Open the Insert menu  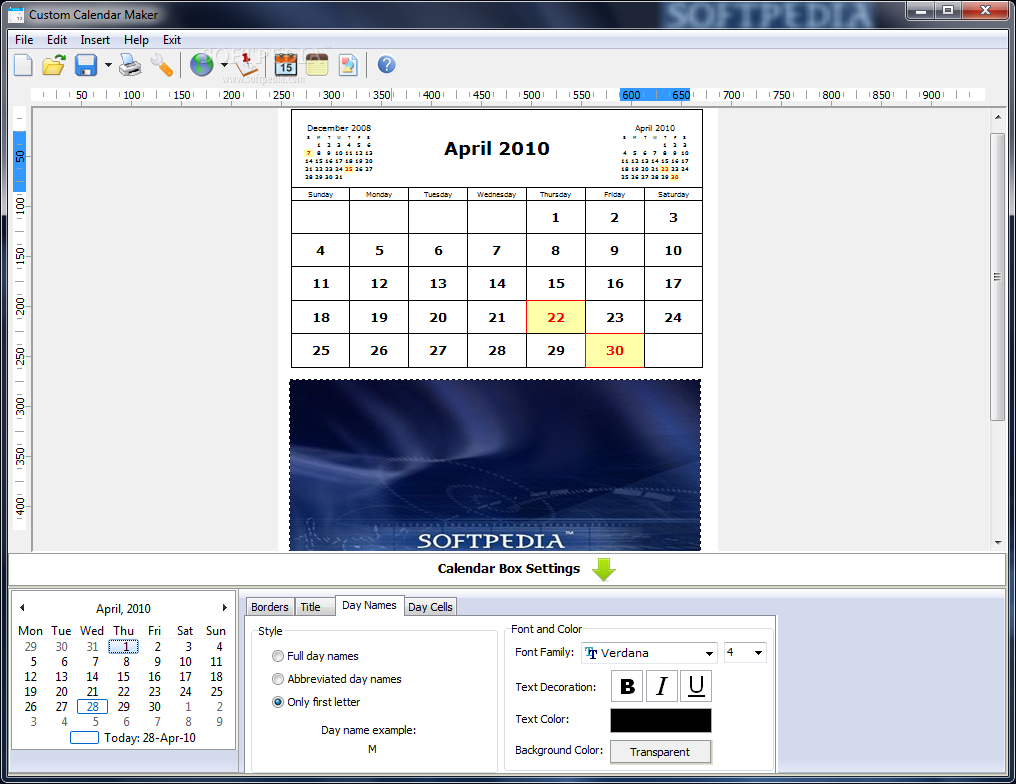tap(95, 40)
